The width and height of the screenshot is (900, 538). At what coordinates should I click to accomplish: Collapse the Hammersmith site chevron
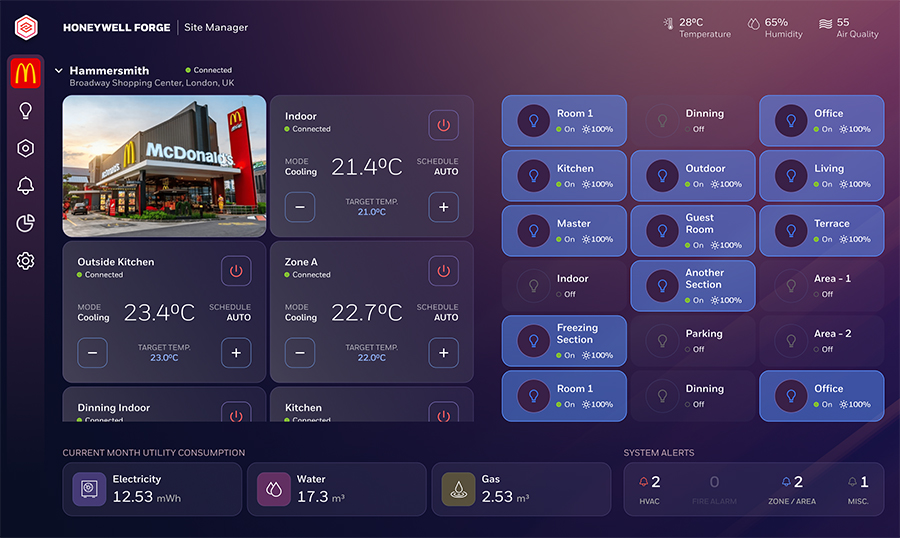59,71
